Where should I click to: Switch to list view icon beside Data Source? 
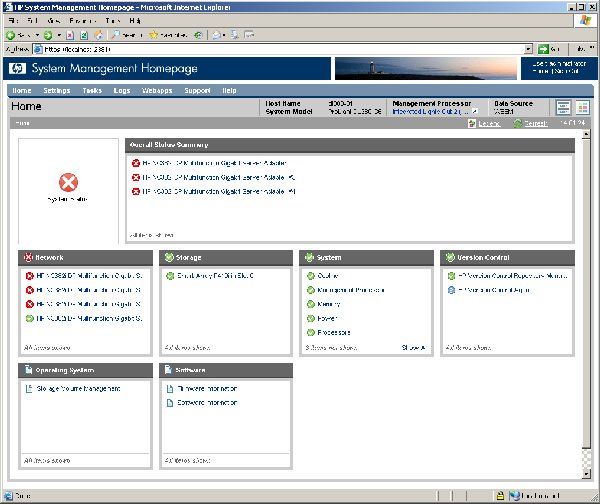563,108
